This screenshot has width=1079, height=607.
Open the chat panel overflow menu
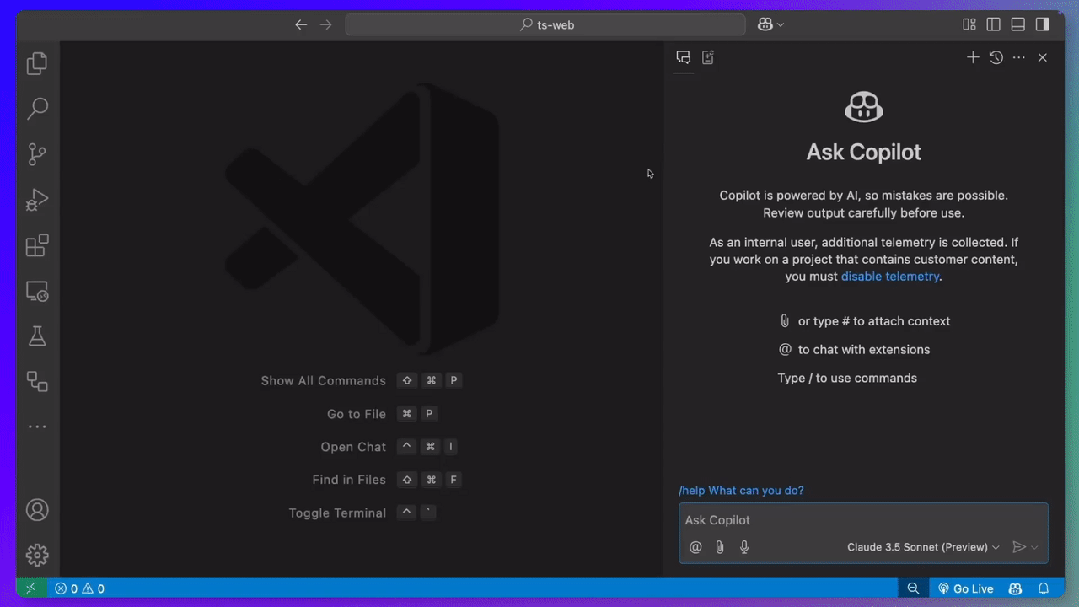[1018, 57]
